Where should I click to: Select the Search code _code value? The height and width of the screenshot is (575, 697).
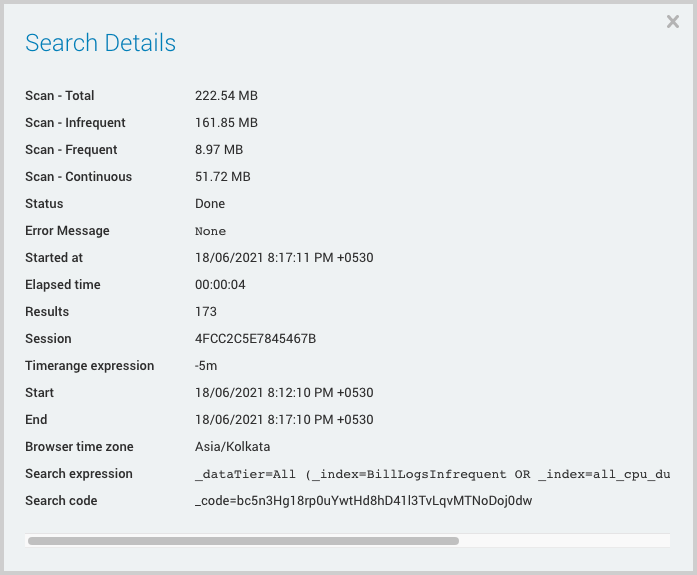click(363, 501)
